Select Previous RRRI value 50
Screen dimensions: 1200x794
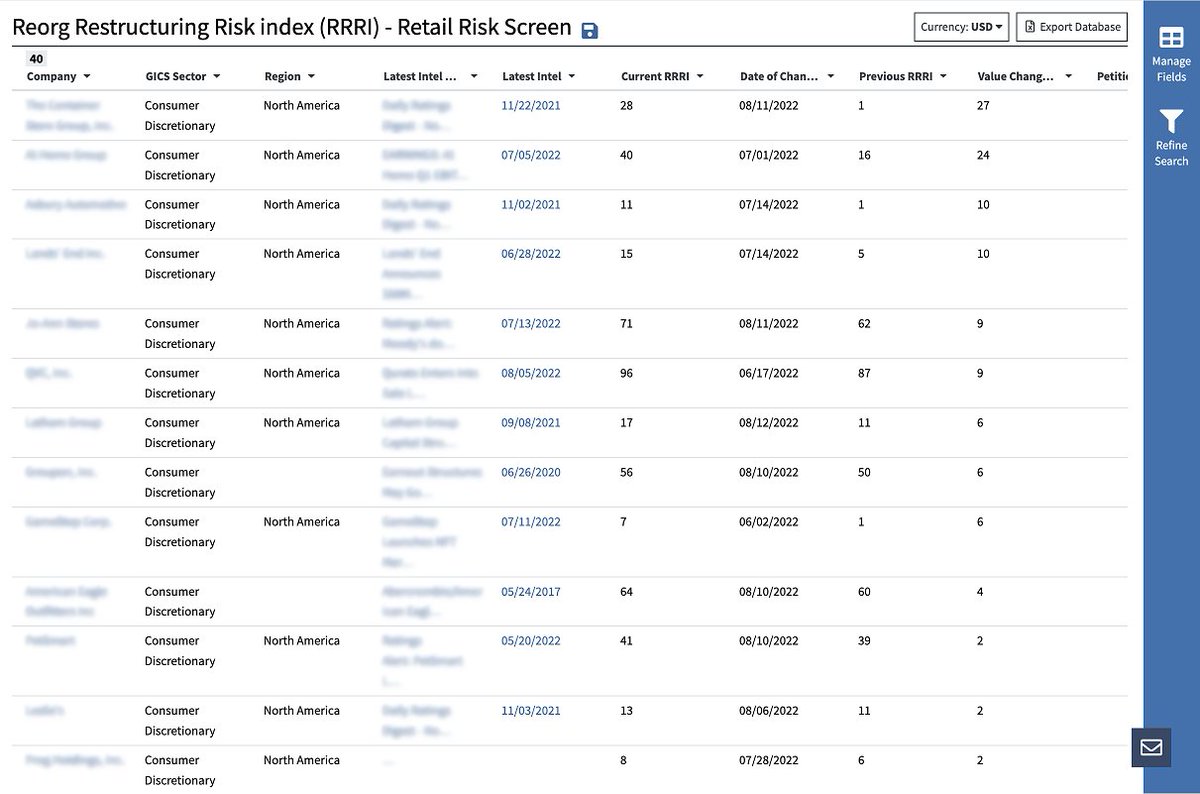pos(865,472)
